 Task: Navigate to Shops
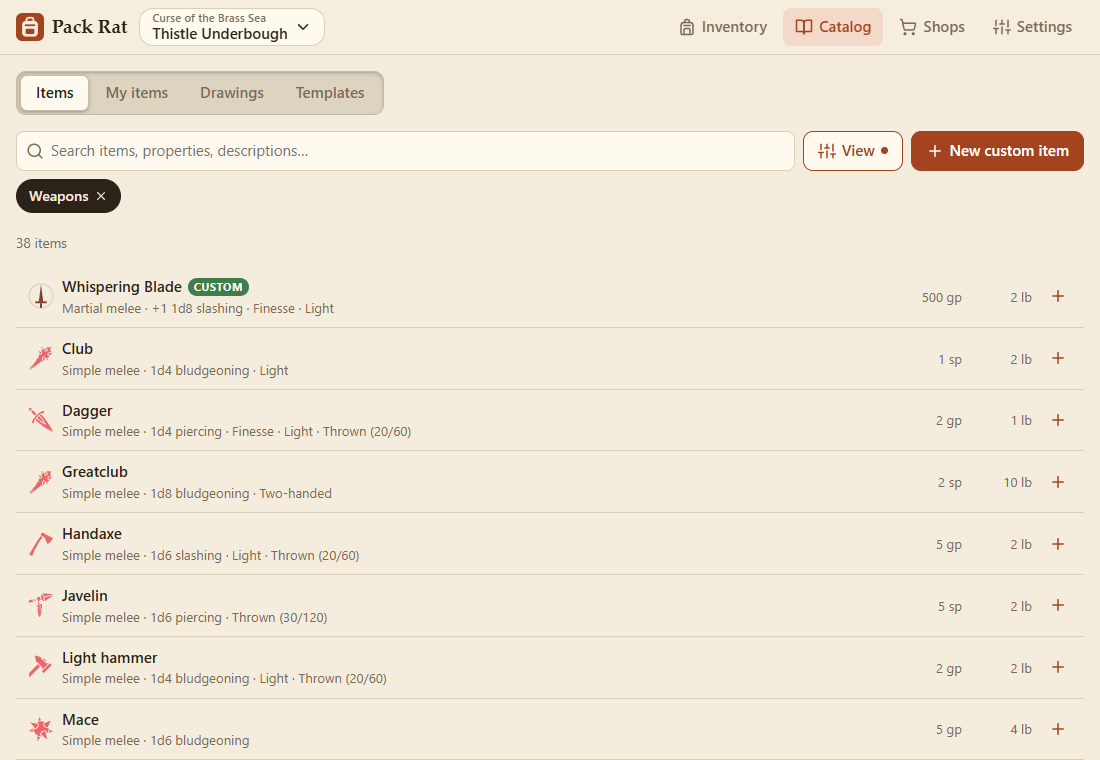pos(932,27)
